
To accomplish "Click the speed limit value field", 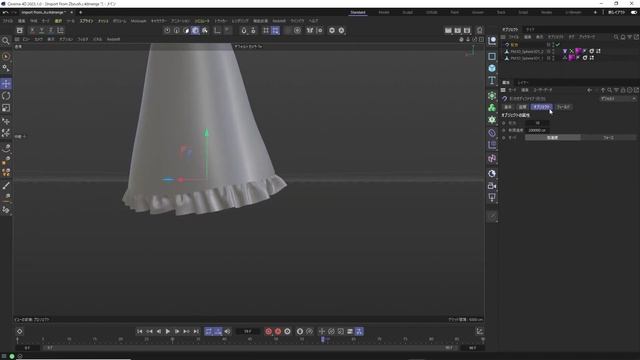I will [x=538, y=130].
